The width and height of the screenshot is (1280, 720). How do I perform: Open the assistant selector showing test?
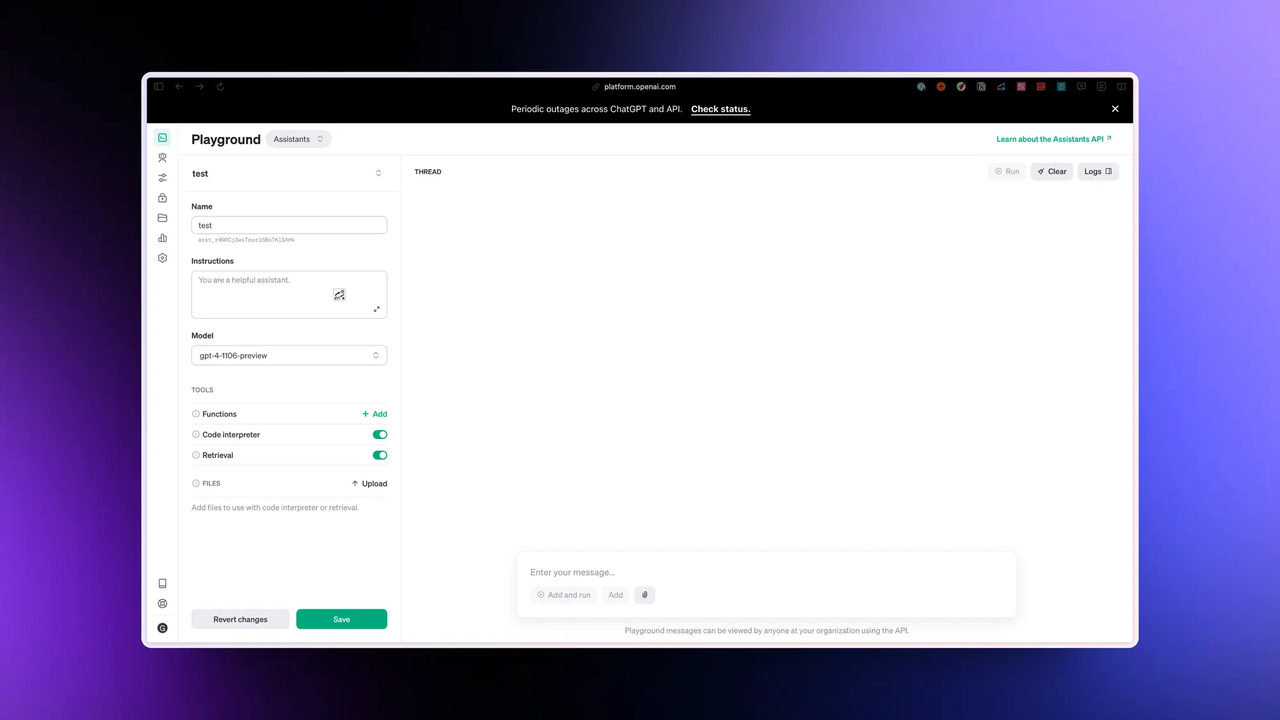coord(289,173)
